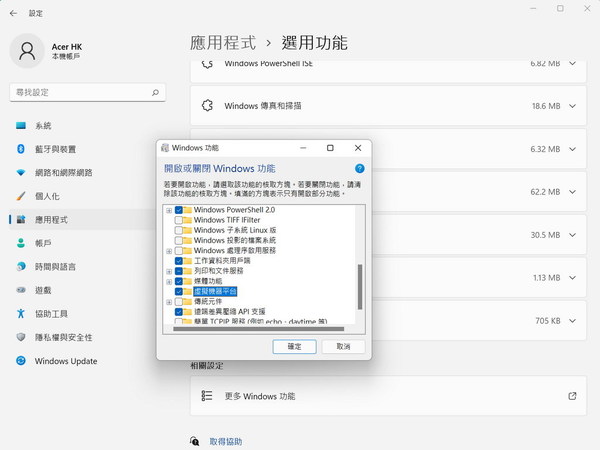
Task: Uncheck 工作資料夾用戶端 checkbox
Action: (179, 261)
